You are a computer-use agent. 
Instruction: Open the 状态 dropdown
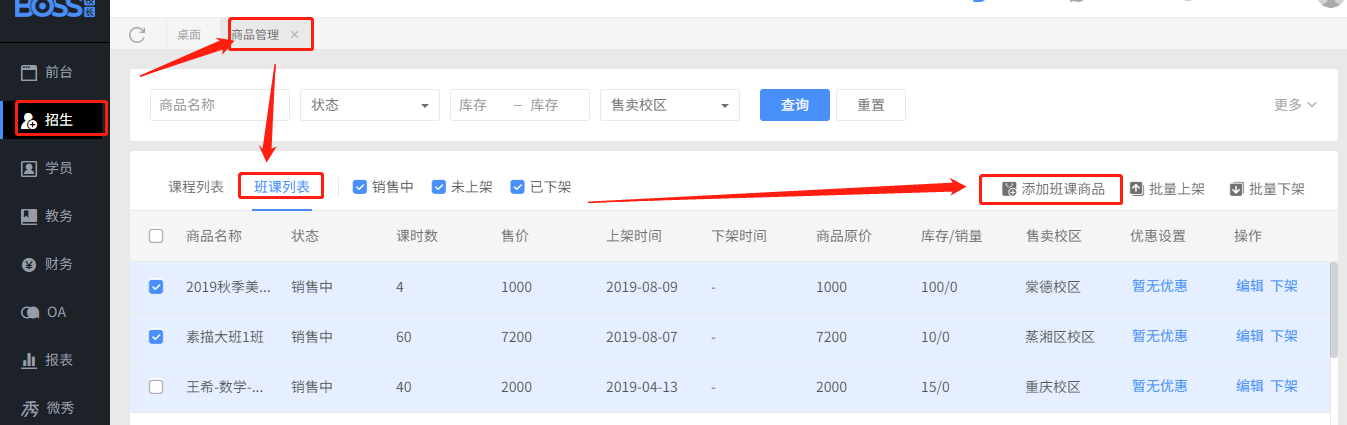[x=370, y=105]
